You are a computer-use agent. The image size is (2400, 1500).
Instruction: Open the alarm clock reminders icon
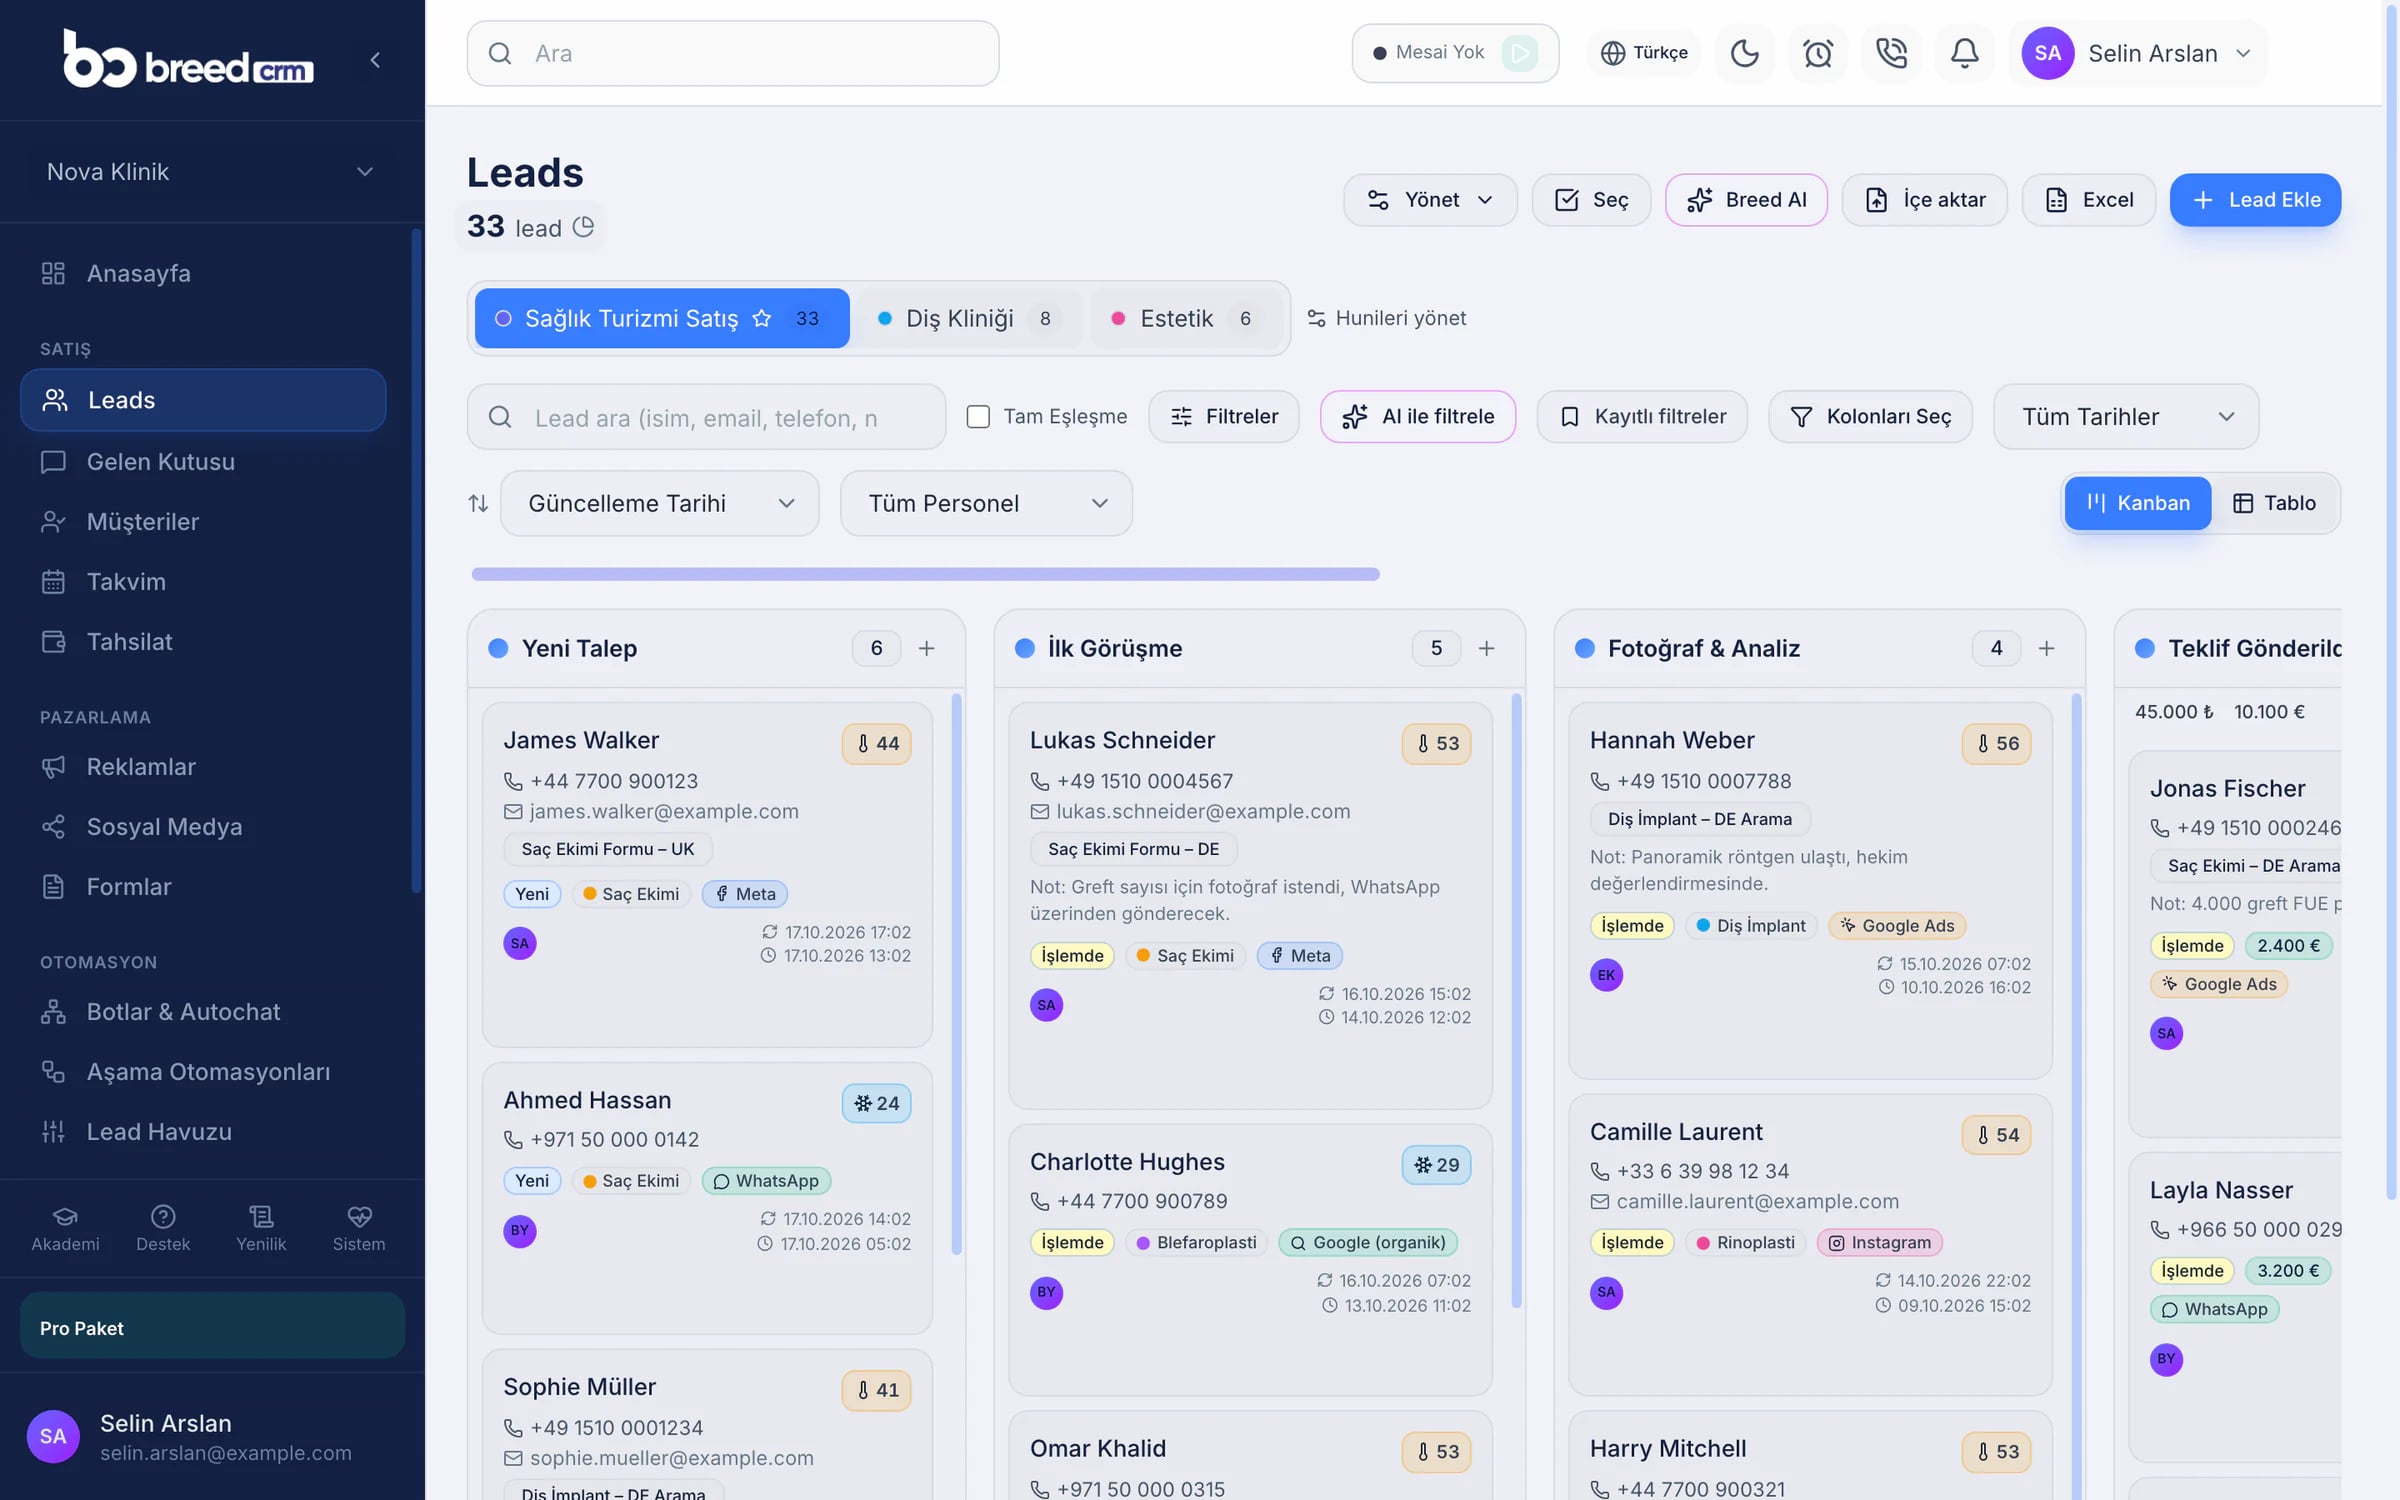click(1818, 53)
